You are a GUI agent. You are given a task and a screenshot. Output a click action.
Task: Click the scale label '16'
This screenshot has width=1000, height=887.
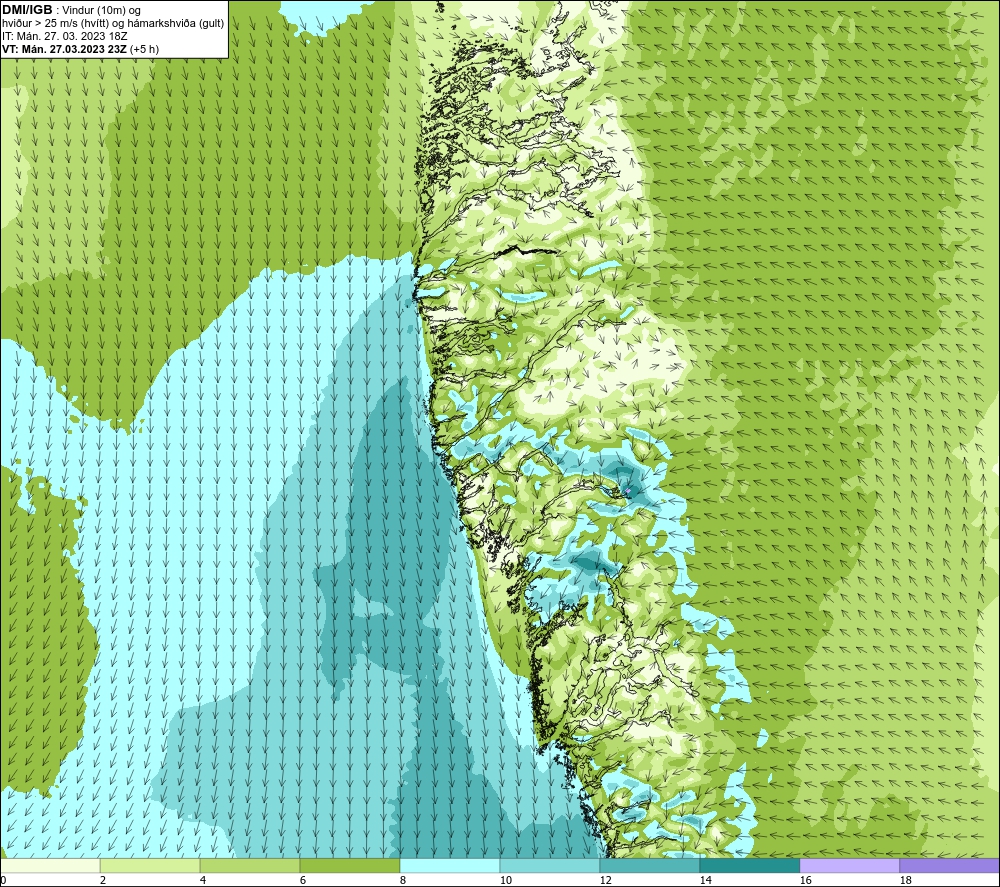[805, 881]
